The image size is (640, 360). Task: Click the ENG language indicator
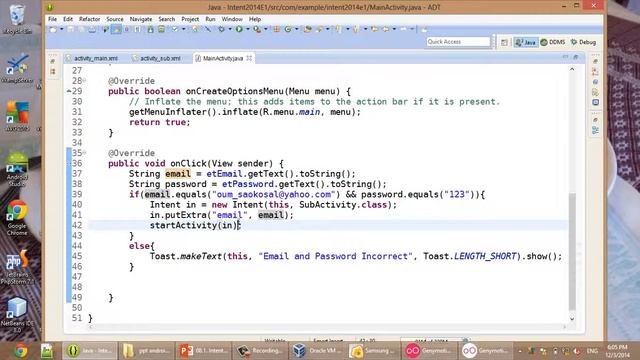coord(592,351)
